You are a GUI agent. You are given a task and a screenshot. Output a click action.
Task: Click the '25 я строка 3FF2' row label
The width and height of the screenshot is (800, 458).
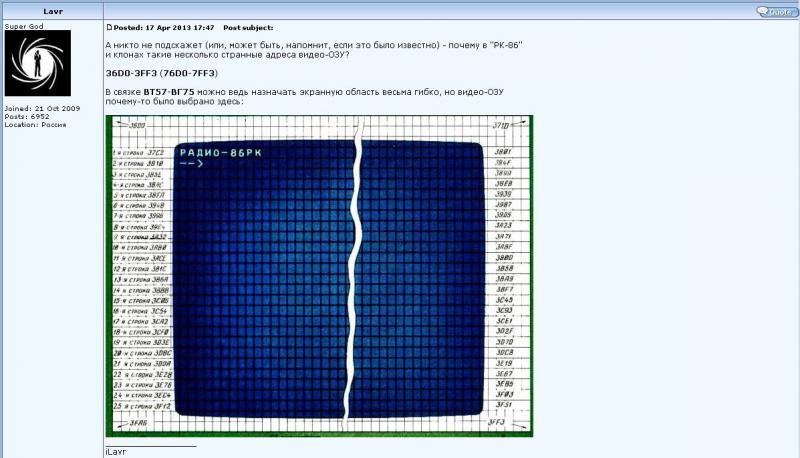tap(141, 406)
